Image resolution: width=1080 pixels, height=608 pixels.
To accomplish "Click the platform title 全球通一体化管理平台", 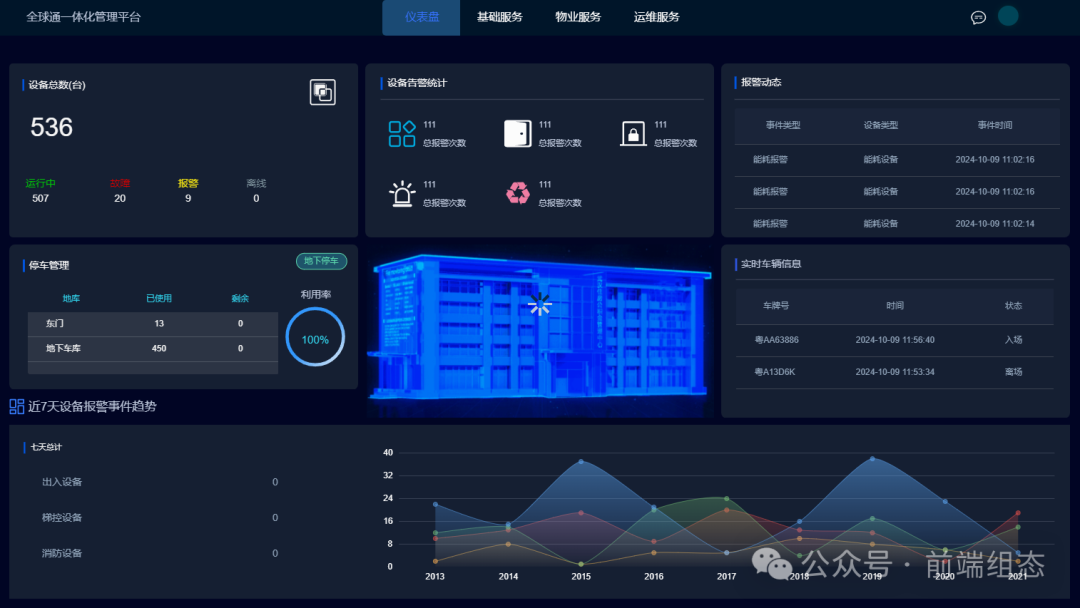I will coord(83,17).
